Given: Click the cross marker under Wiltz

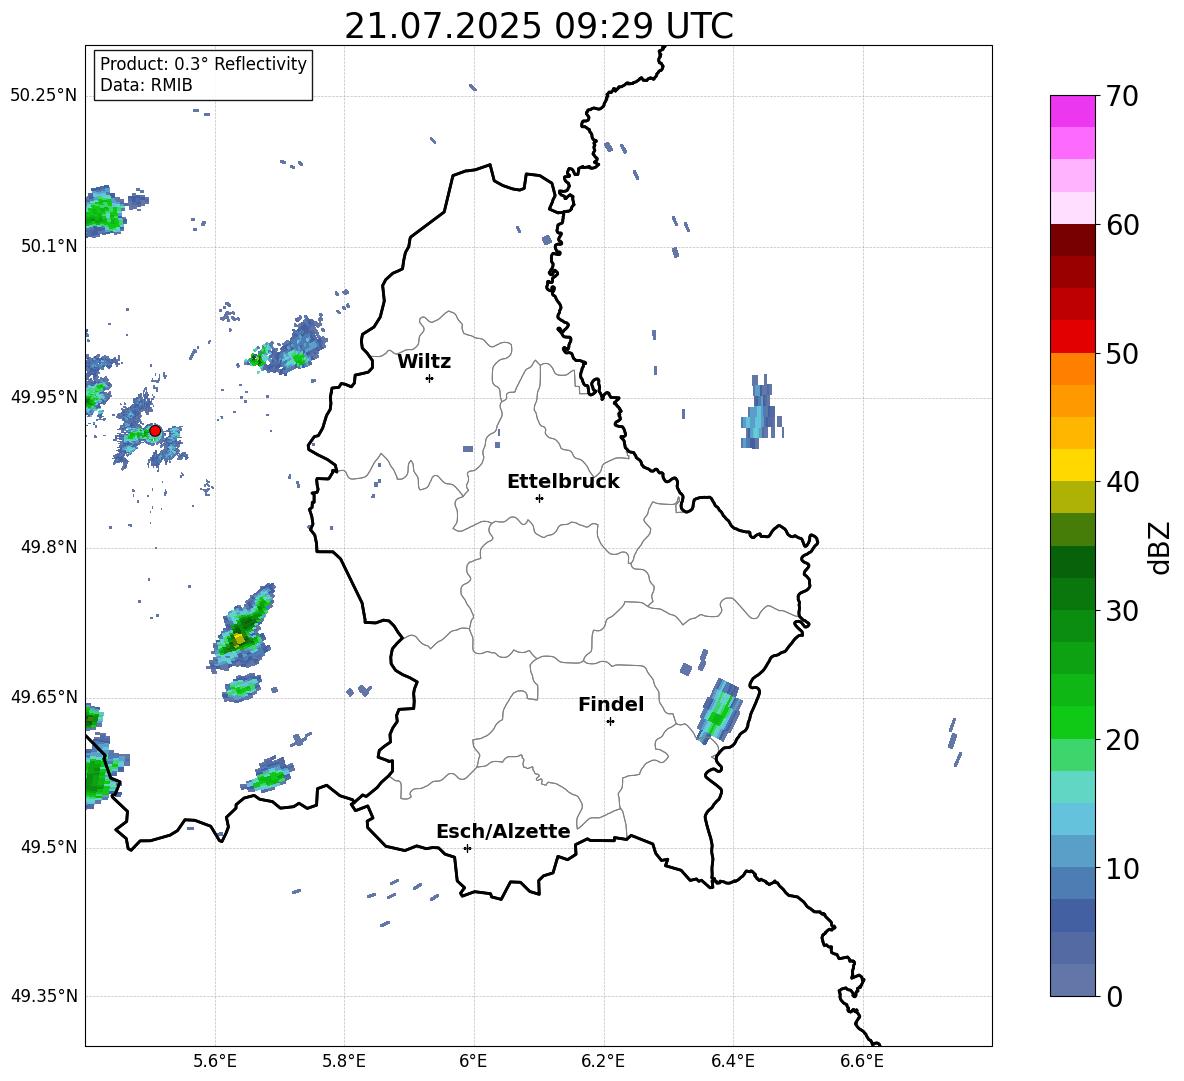Looking at the screenshot, I should point(430,378).
